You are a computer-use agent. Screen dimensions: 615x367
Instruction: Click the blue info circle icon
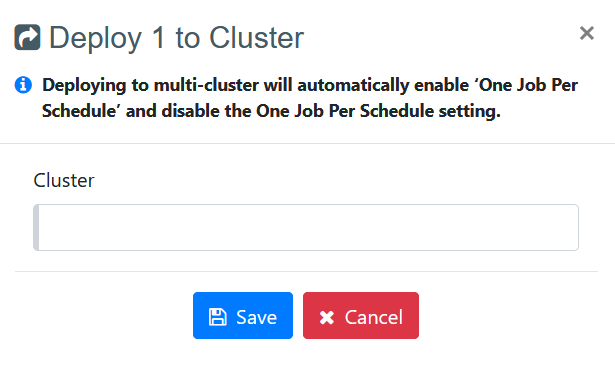(x=23, y=85)
